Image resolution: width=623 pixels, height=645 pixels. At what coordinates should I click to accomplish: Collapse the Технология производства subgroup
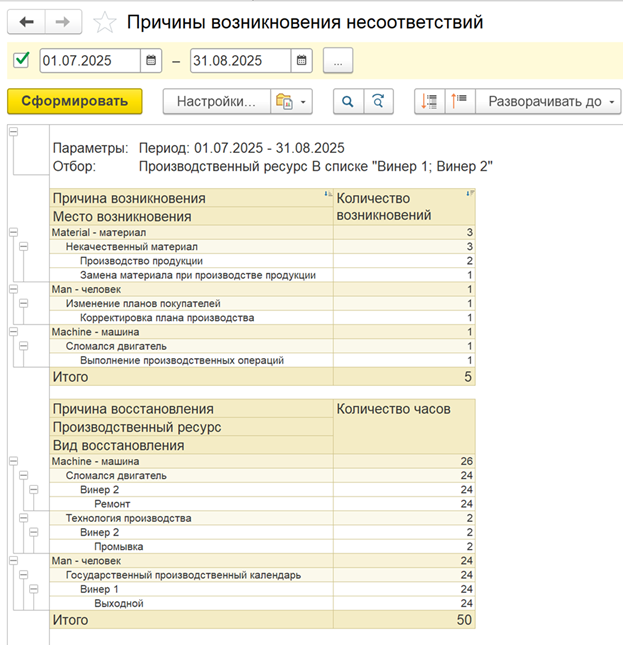24,518
